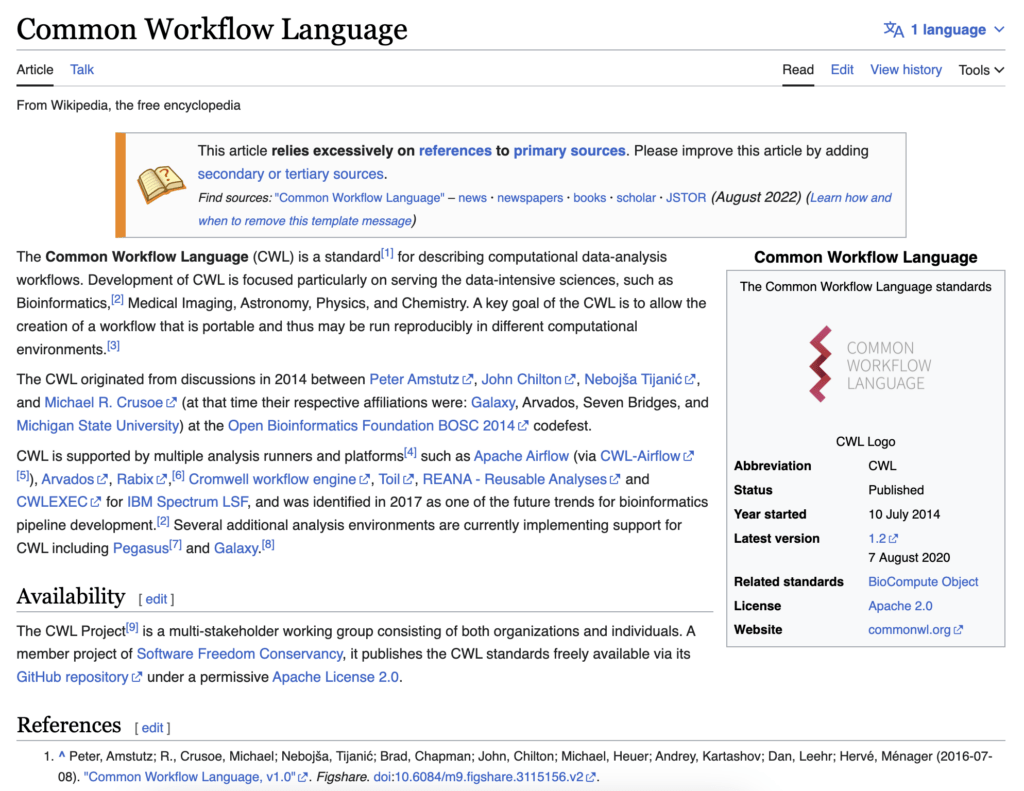Click citation [1] after 'standard'

click(387, 253)
